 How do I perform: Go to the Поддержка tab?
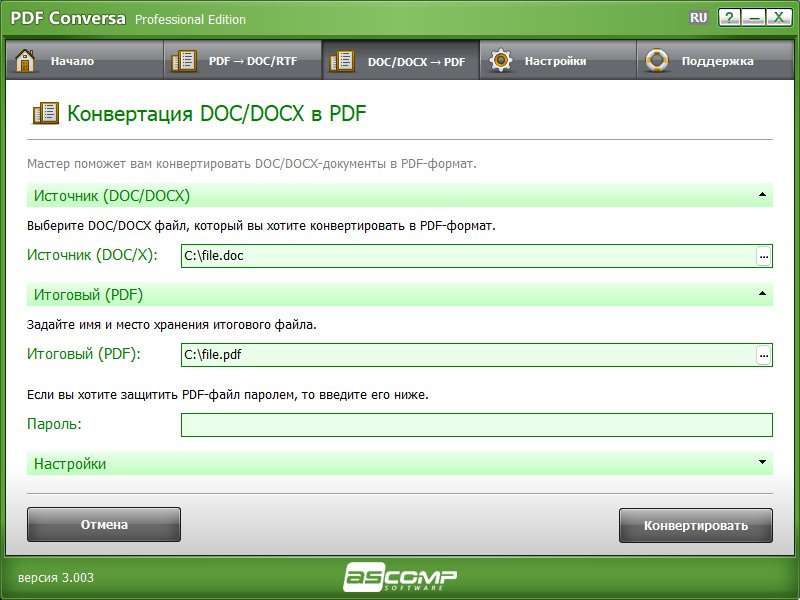coord(715,60)
